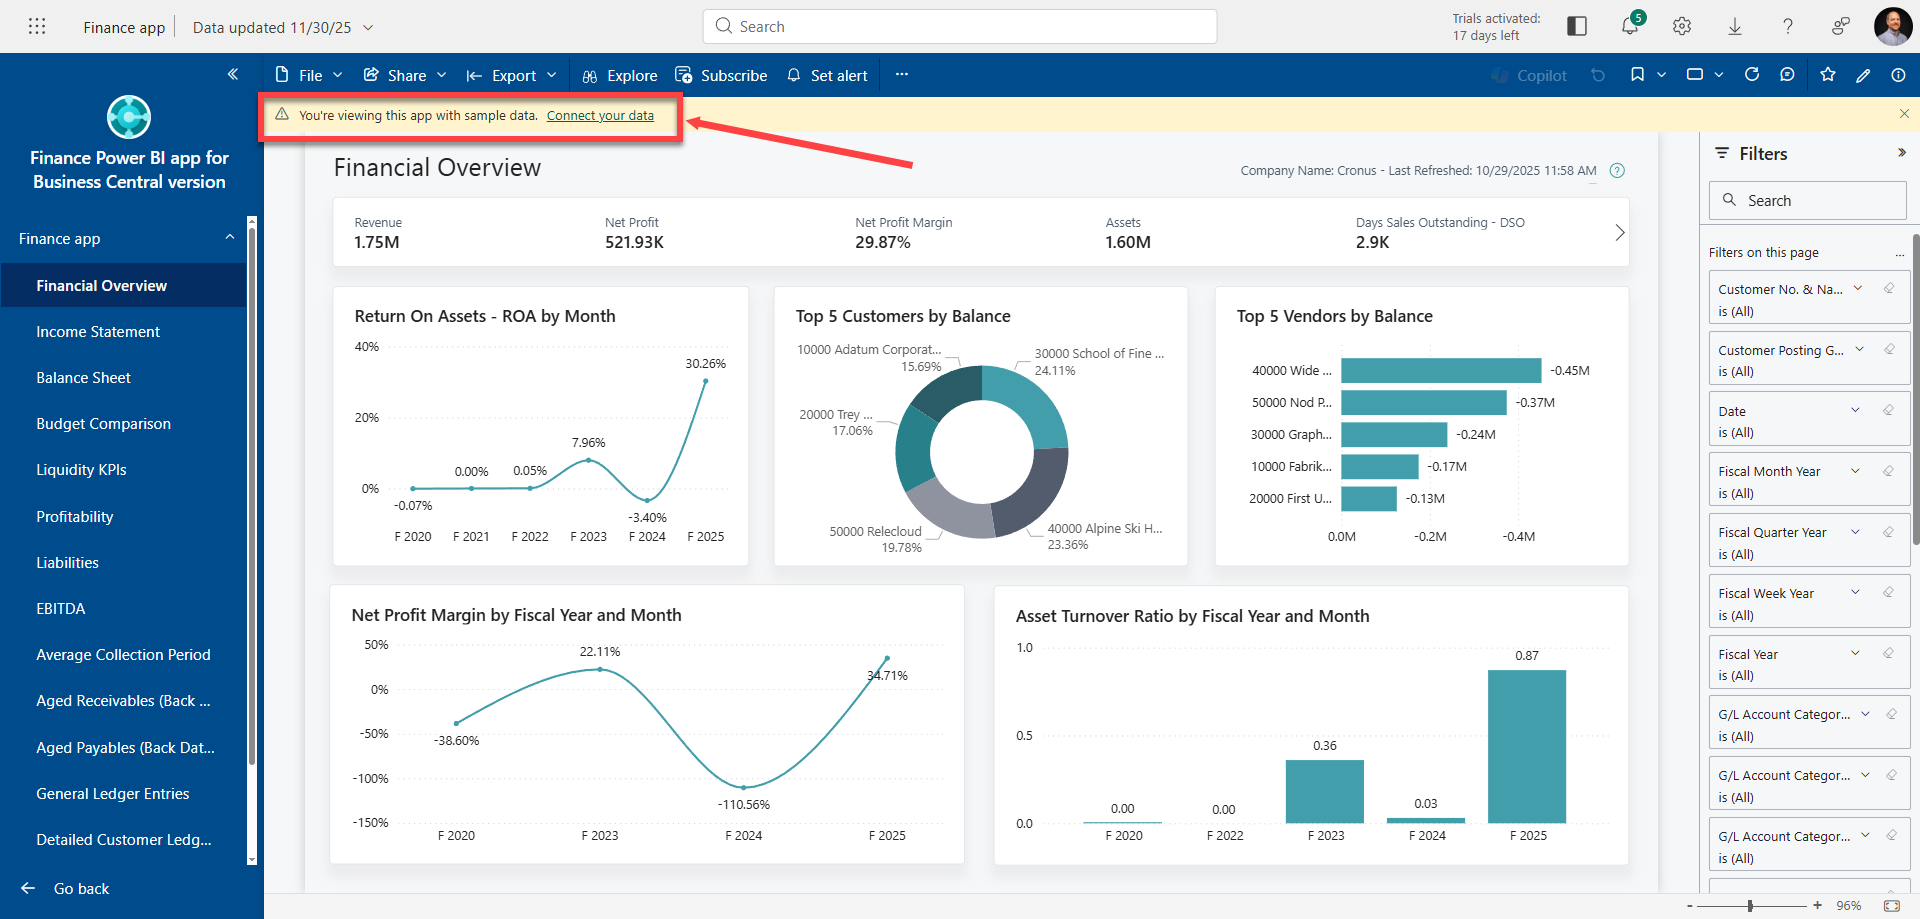
Task: Click the download arrow icon in header
Action: click(x=1735, y=27)
